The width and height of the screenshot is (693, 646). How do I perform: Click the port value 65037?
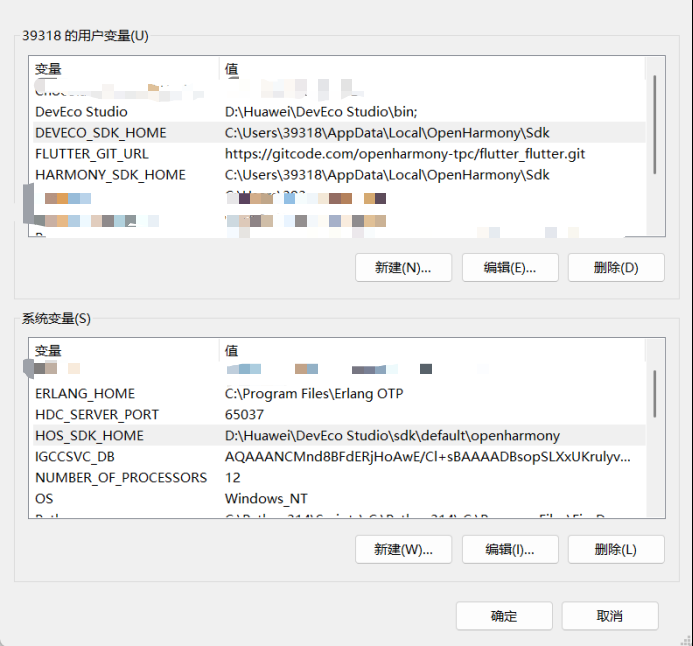[x=244, y=414]
